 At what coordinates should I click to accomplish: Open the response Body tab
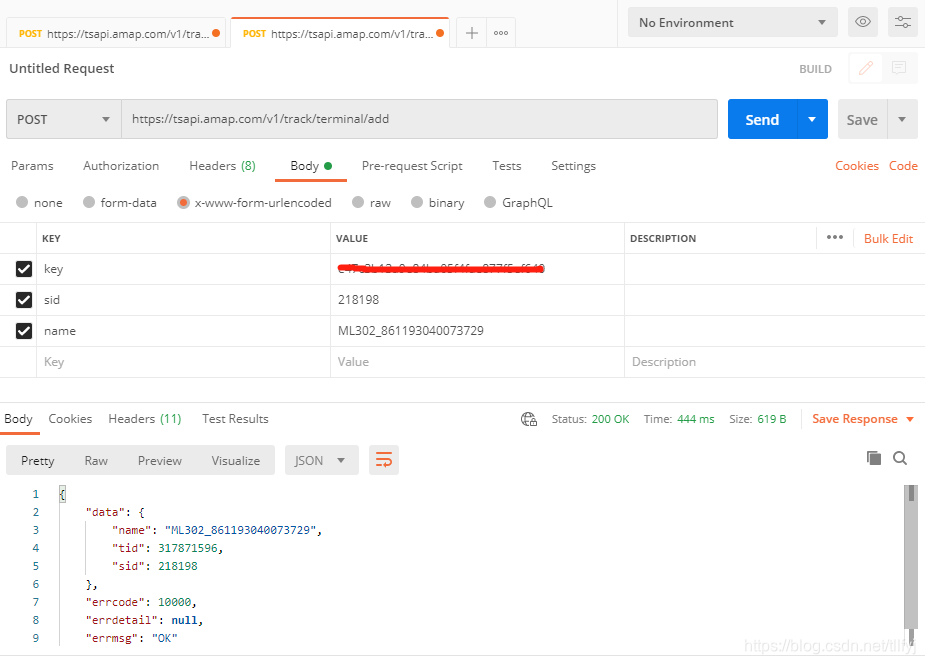18,419
